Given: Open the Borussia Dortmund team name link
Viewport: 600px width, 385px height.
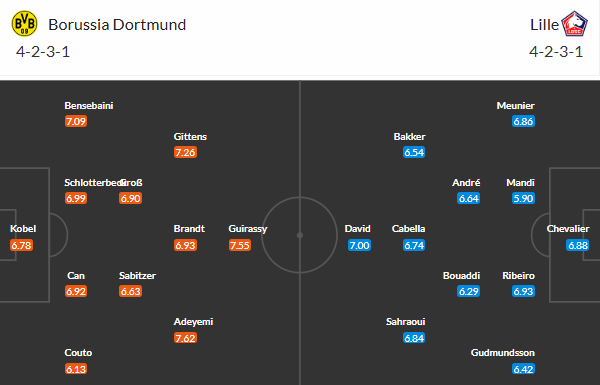Looking at the screenshot, I should (x=117, y=25).
